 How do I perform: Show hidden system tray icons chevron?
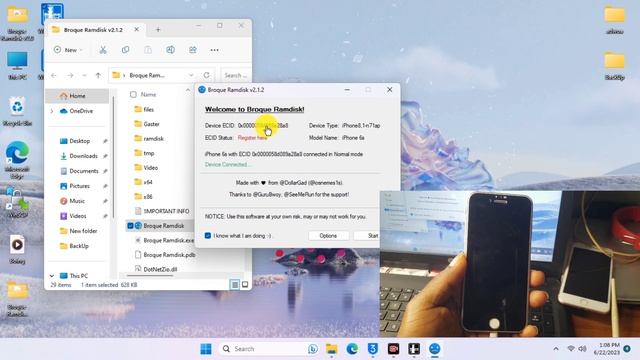556,349
